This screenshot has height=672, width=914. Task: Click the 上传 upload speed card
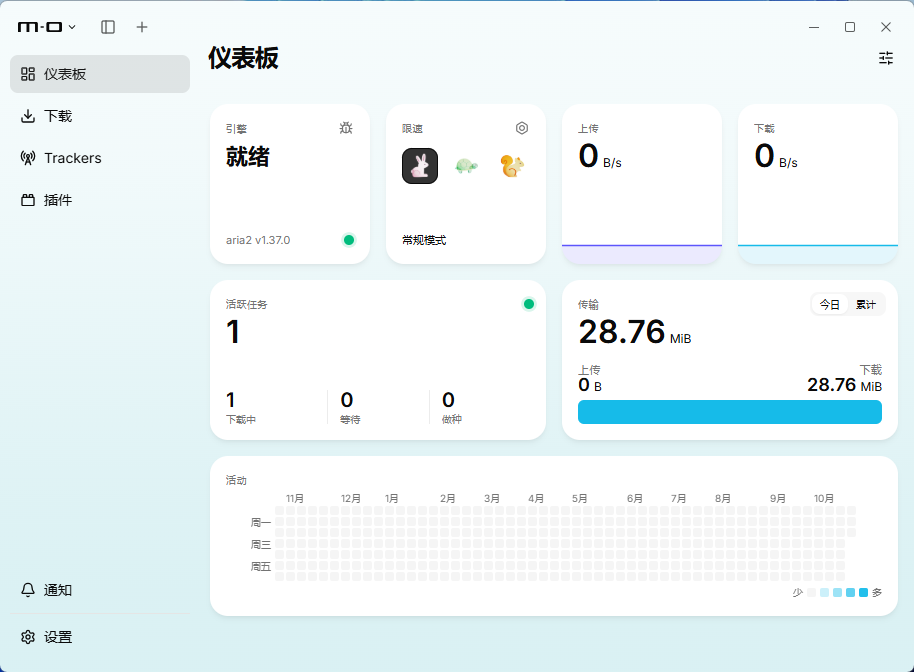coord(641,184)
